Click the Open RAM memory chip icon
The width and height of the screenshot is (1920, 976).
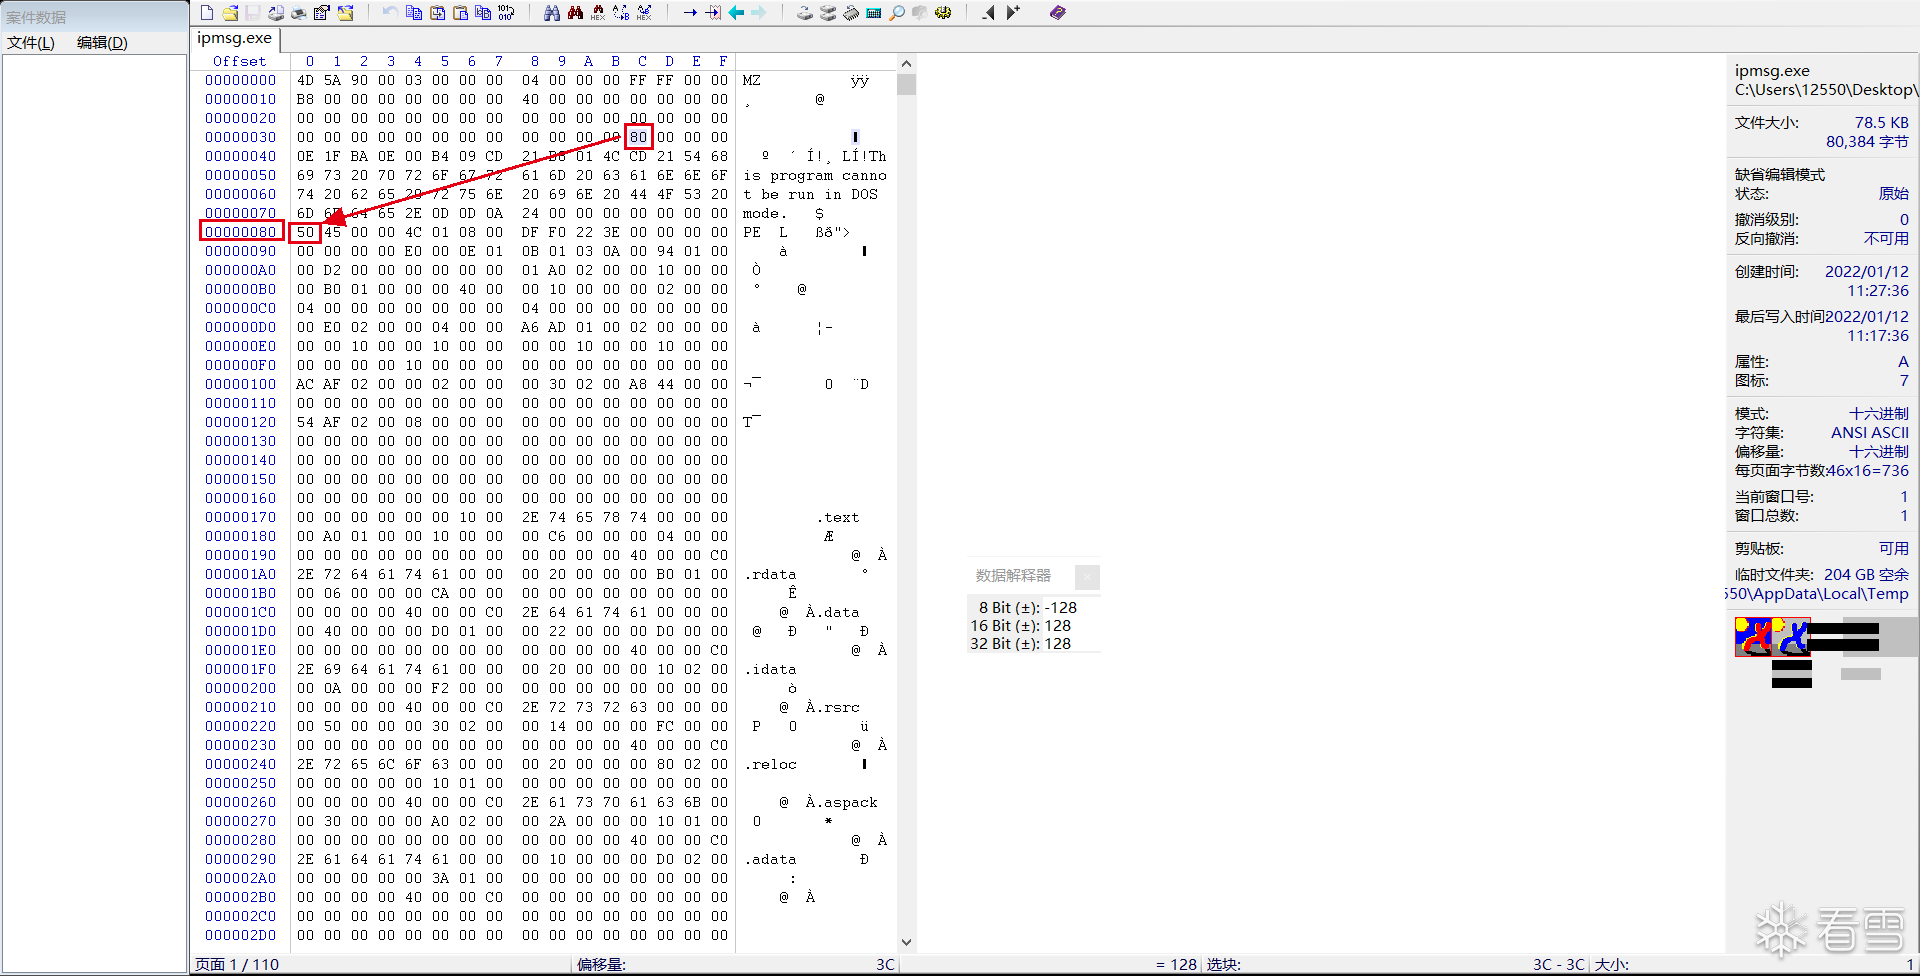point(851,13)
